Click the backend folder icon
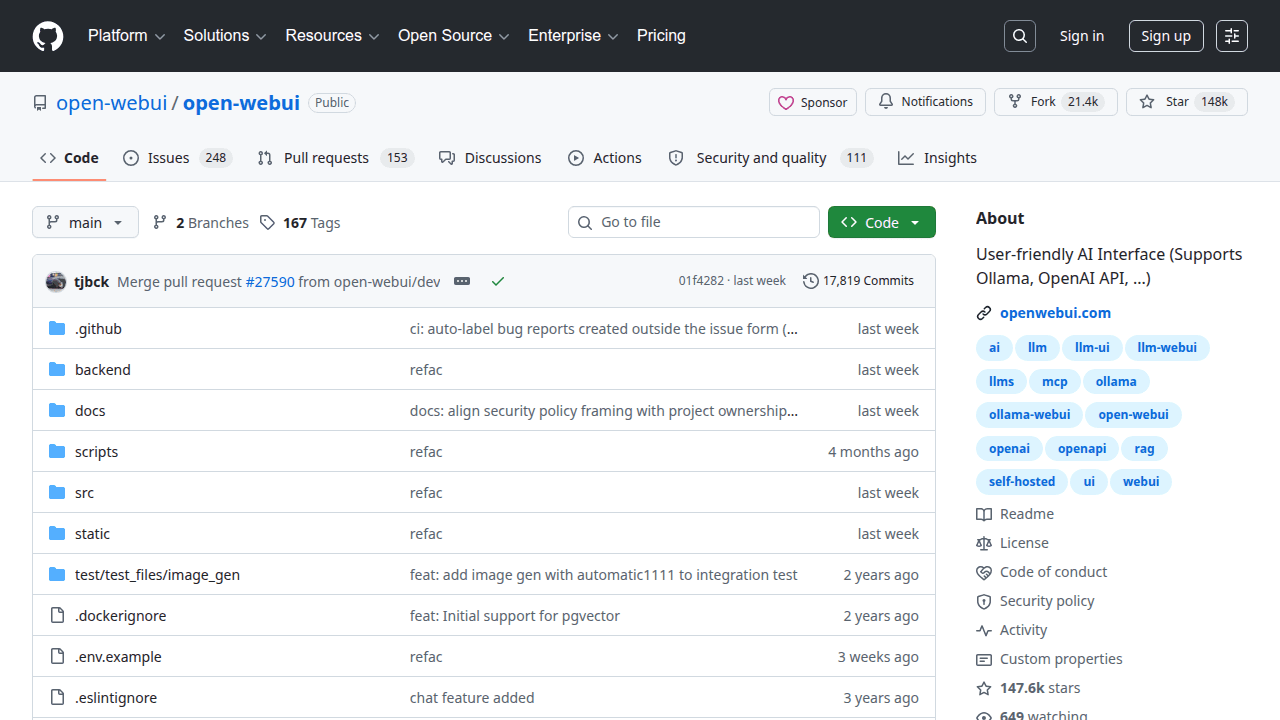The height and width of the screenshot is (720, 1280). [57, 369]
